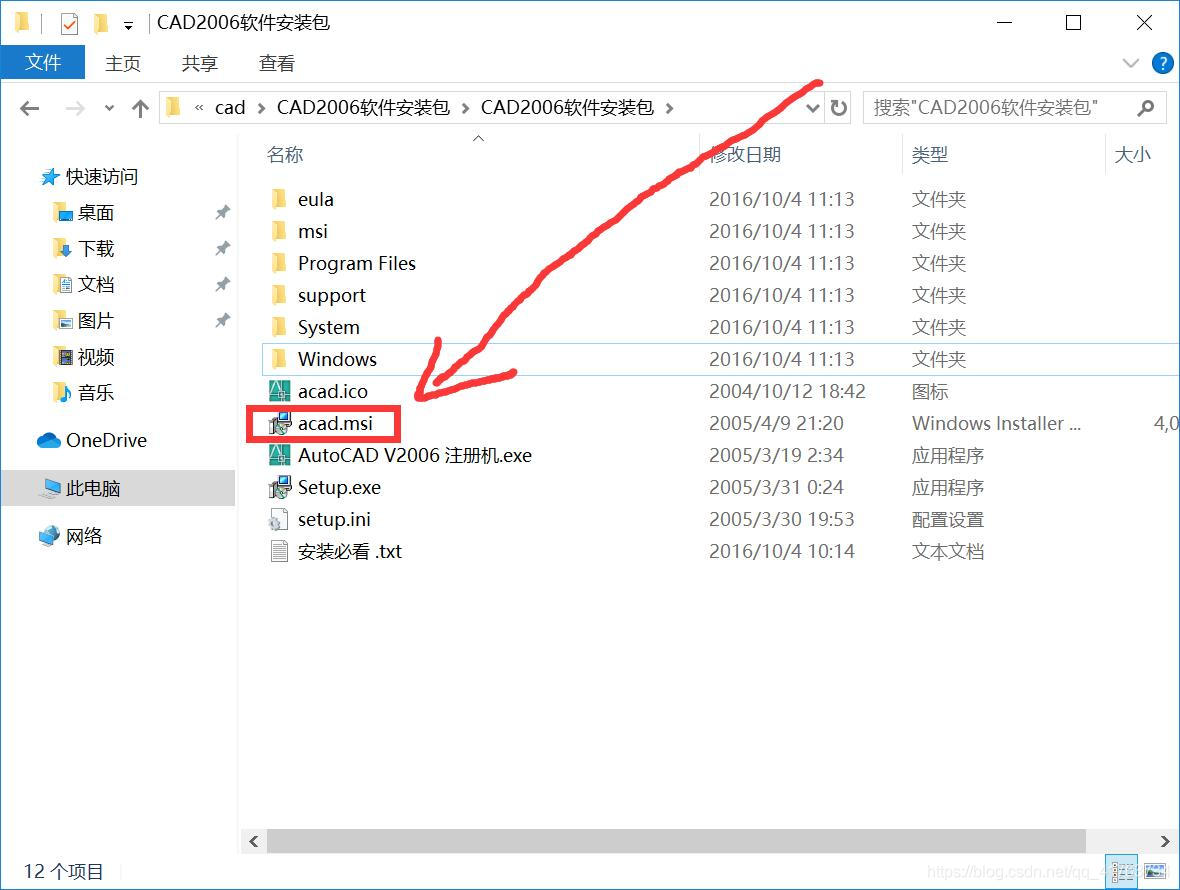Click the back navigation arrow
Image resolution: width=1180 pixels, height=890 pixels.
(29, 108)
